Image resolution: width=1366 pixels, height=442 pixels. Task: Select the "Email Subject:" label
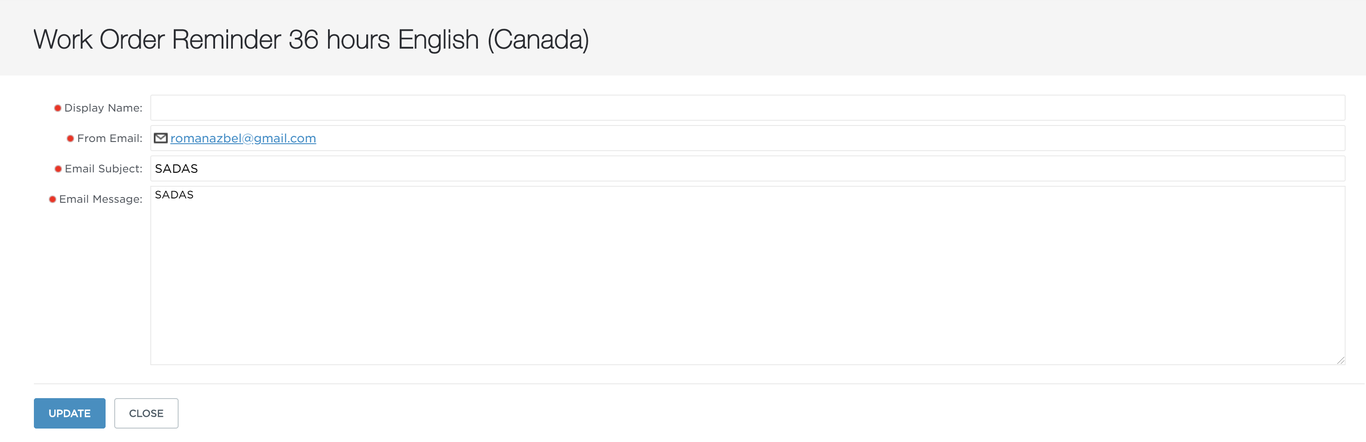pos(103,169)
